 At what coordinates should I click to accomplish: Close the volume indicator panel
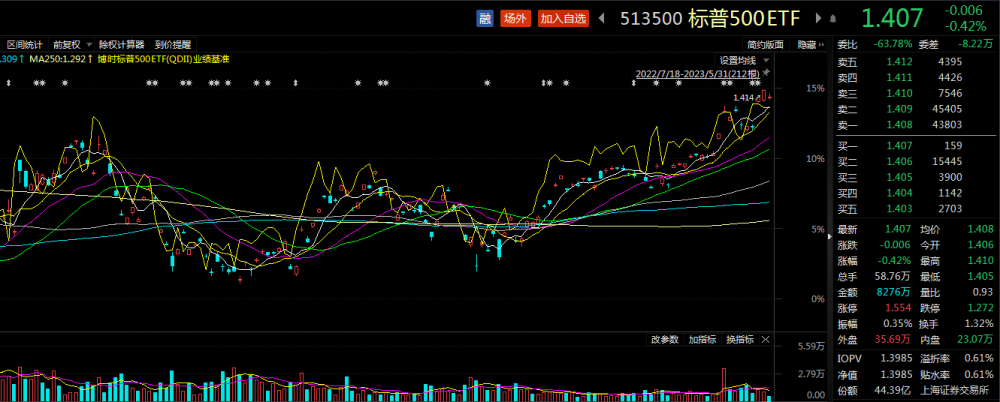(767, 340)
